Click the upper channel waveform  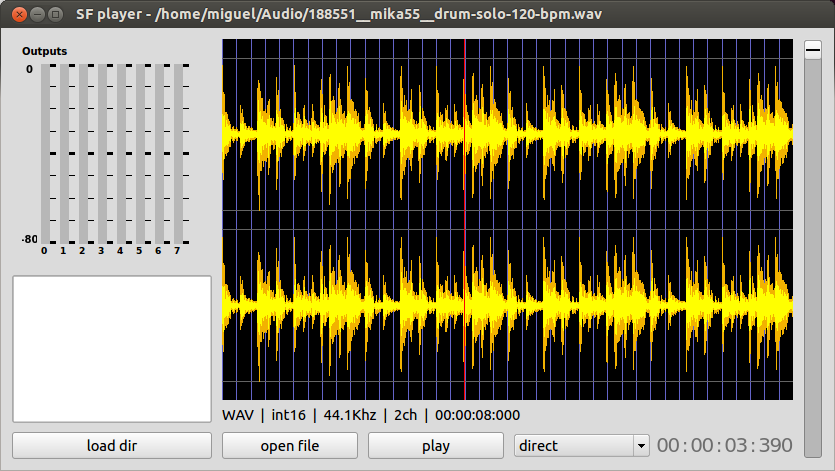[507, 133]
